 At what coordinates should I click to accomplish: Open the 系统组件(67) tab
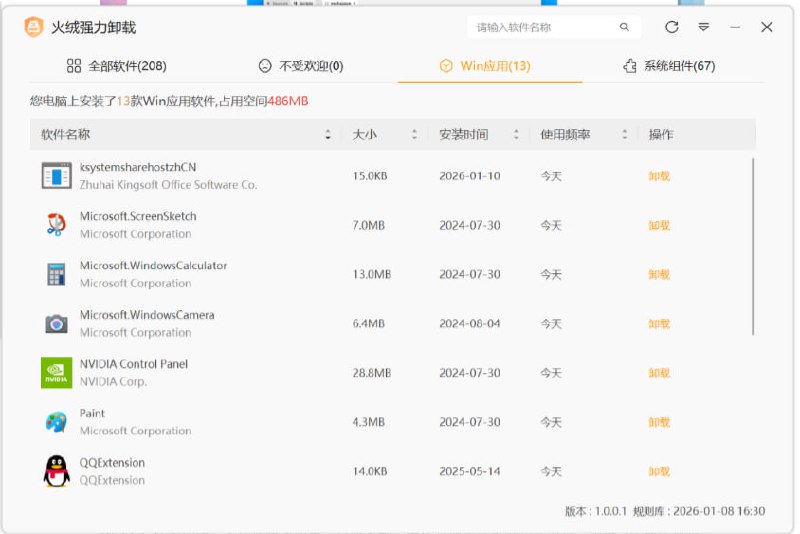(x=669, y=66)
